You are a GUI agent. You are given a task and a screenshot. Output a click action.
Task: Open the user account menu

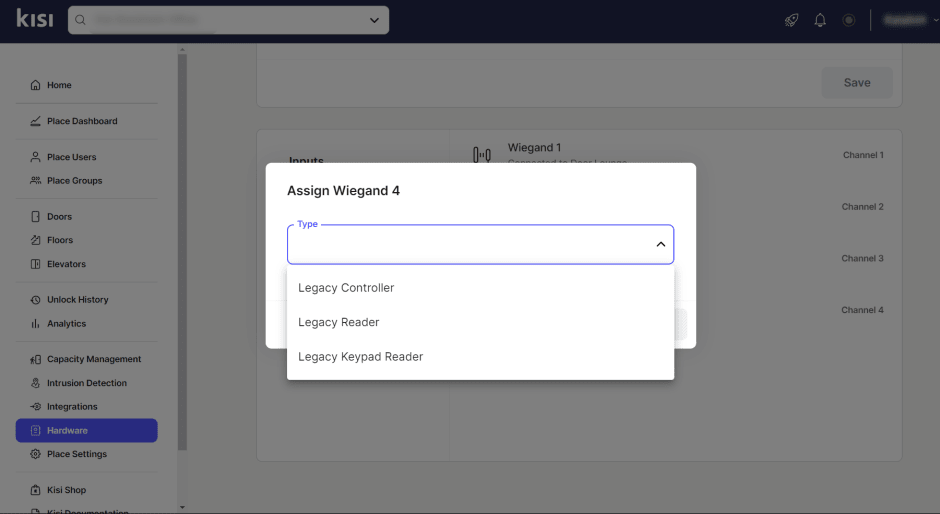910,20
